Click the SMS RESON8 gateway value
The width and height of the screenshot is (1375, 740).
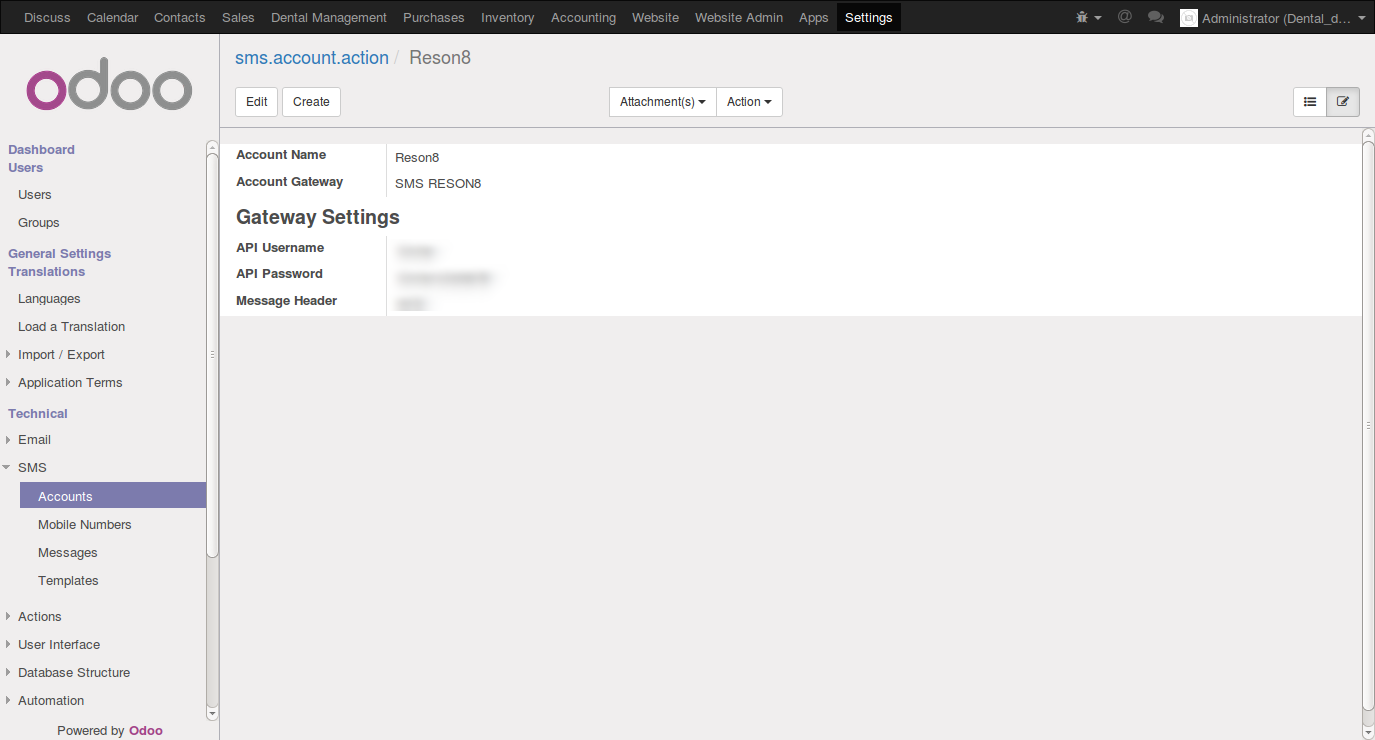coord(438,184)
